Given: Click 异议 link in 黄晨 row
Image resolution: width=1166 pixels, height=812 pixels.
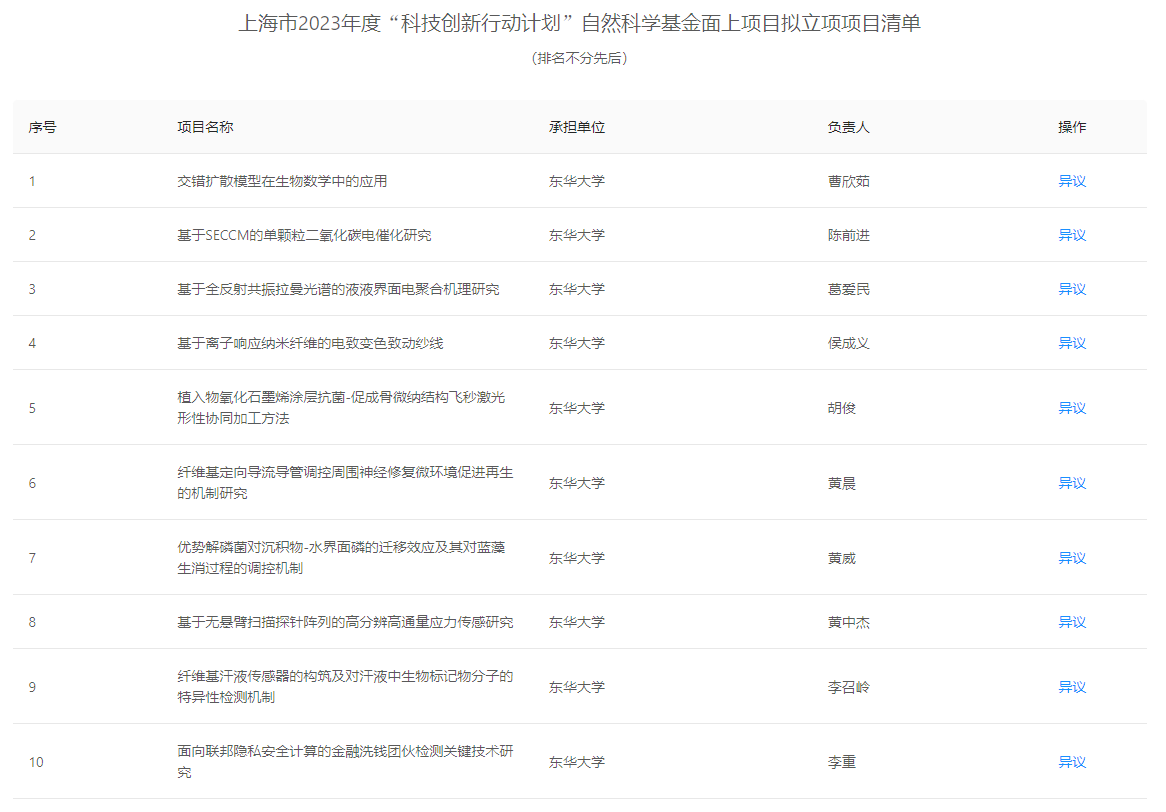Looking at the screenshot, I should coord(1072,483).
